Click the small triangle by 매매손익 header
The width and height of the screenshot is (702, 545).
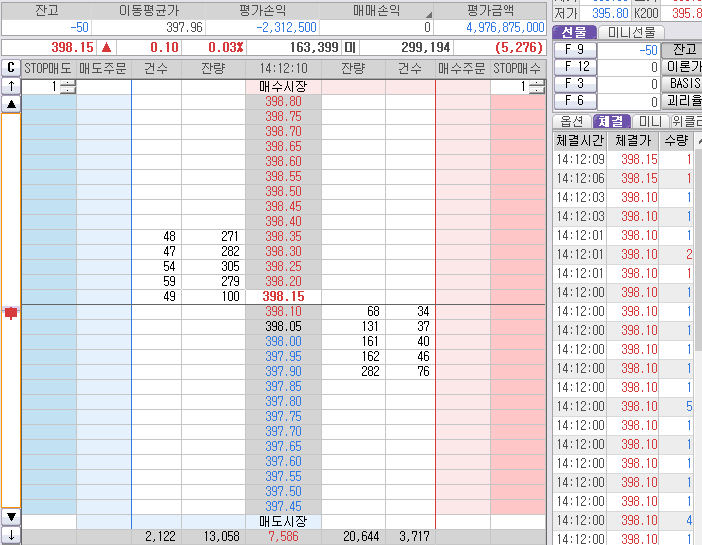point(428,15)
